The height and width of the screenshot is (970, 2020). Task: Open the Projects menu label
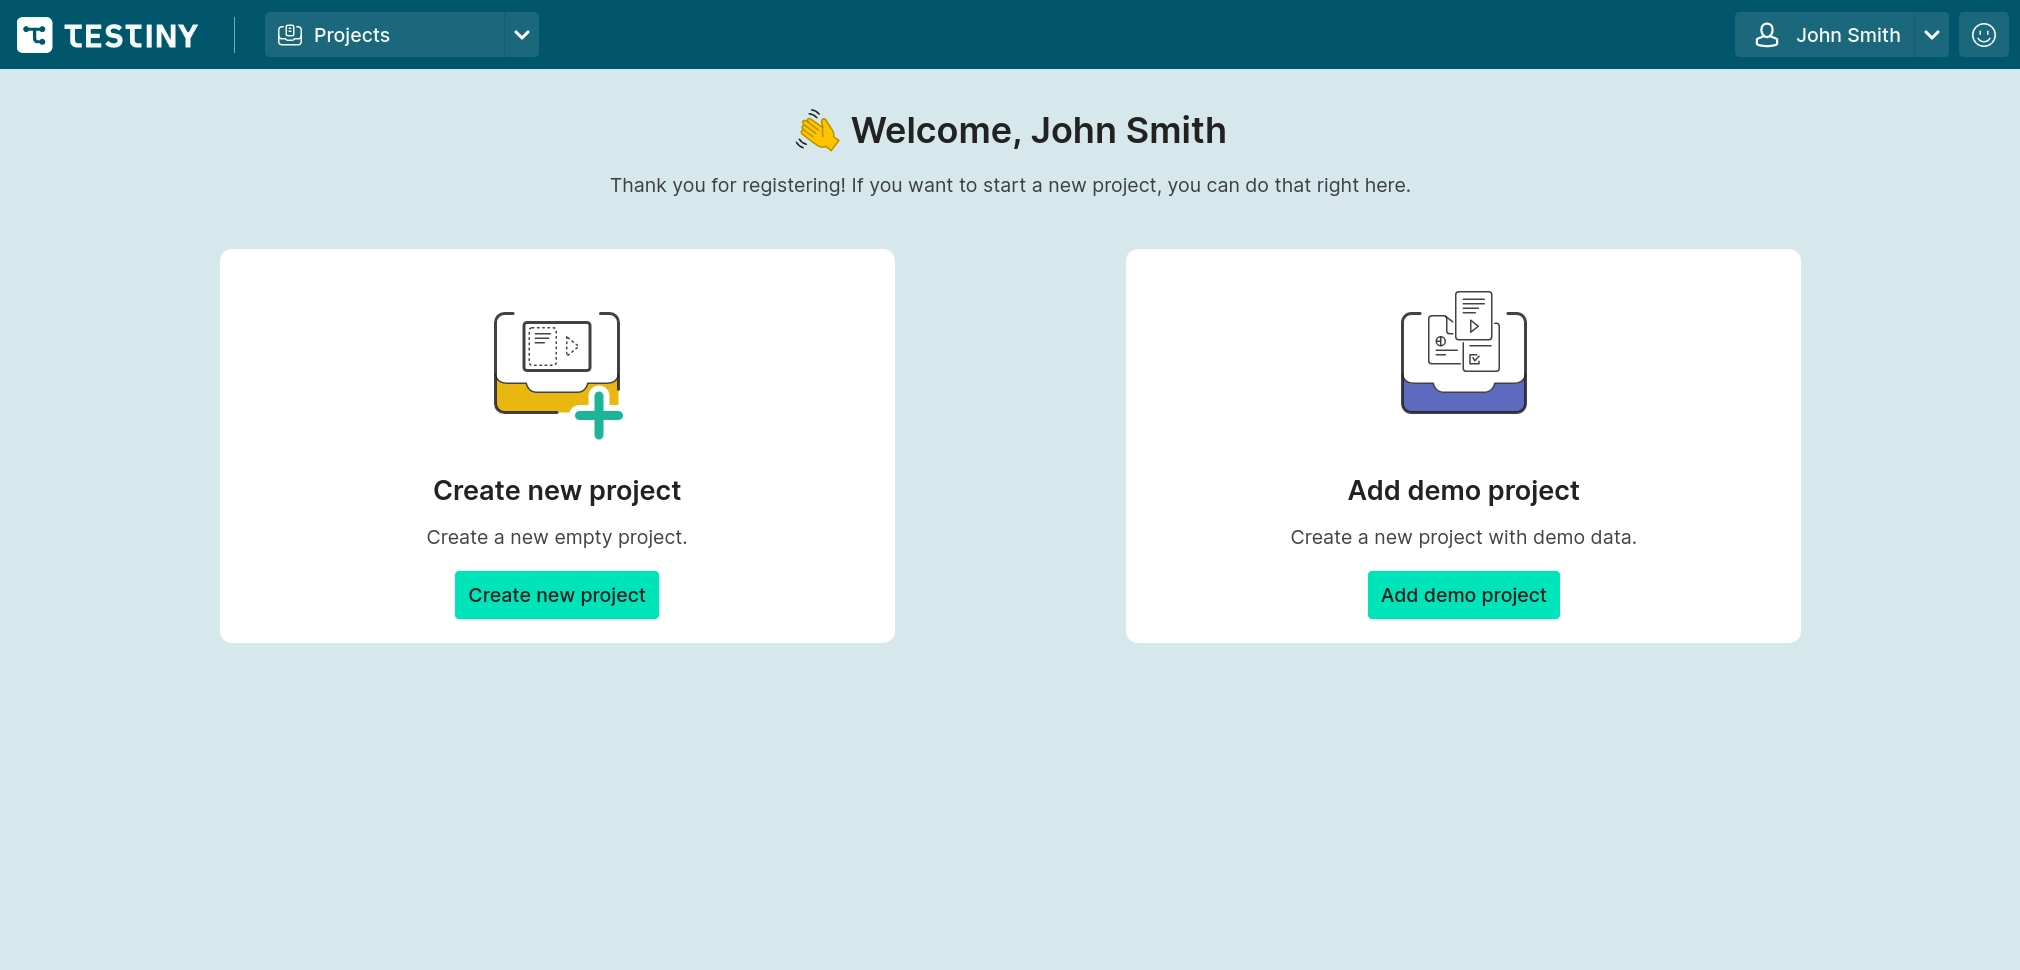click(351, 35)
